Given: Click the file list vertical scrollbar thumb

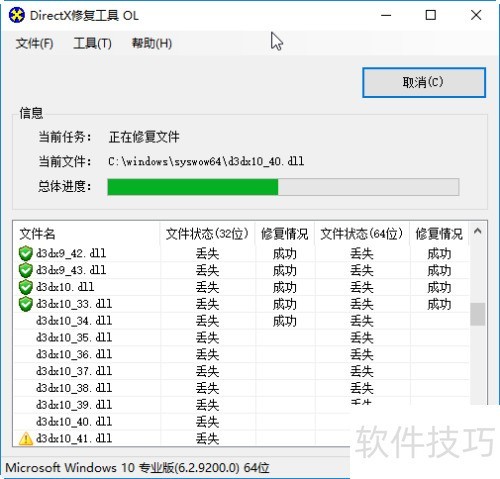Looking at the screenshot, I should point(478,314).
